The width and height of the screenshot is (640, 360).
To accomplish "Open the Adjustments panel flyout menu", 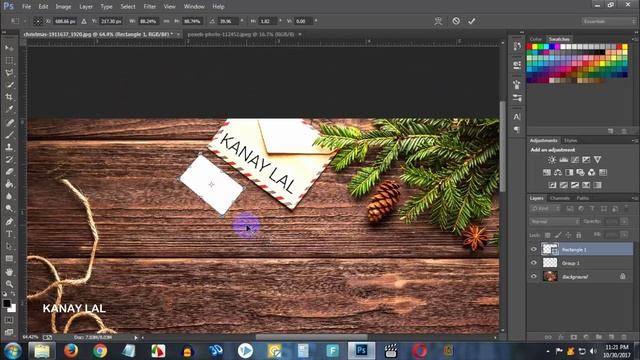I will point(634,140).
